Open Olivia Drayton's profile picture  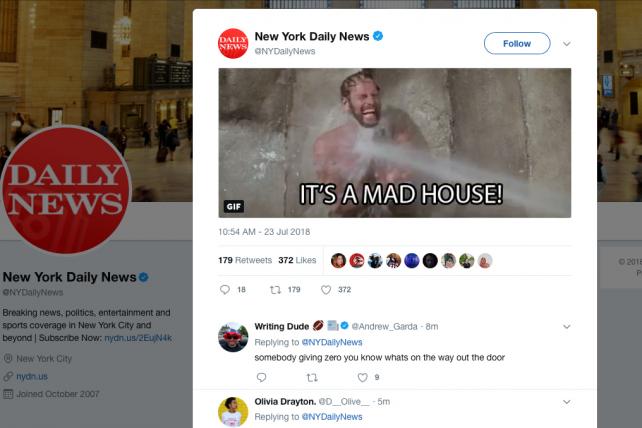(233, 412)
